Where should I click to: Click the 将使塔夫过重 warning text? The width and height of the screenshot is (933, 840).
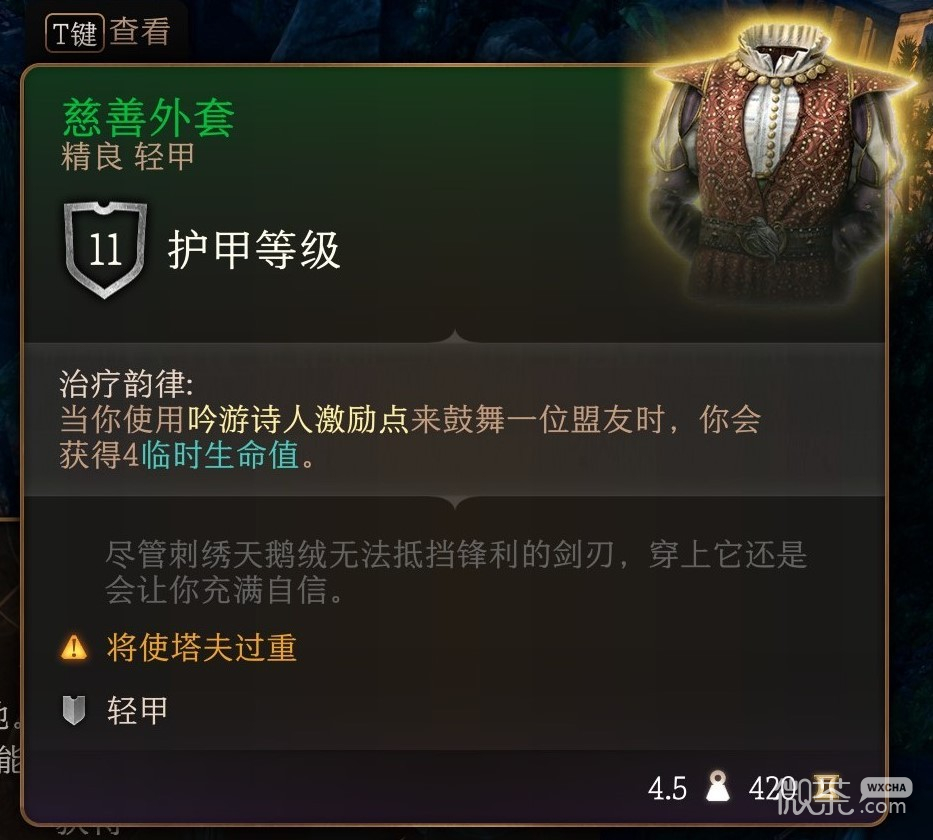[202, 647]
